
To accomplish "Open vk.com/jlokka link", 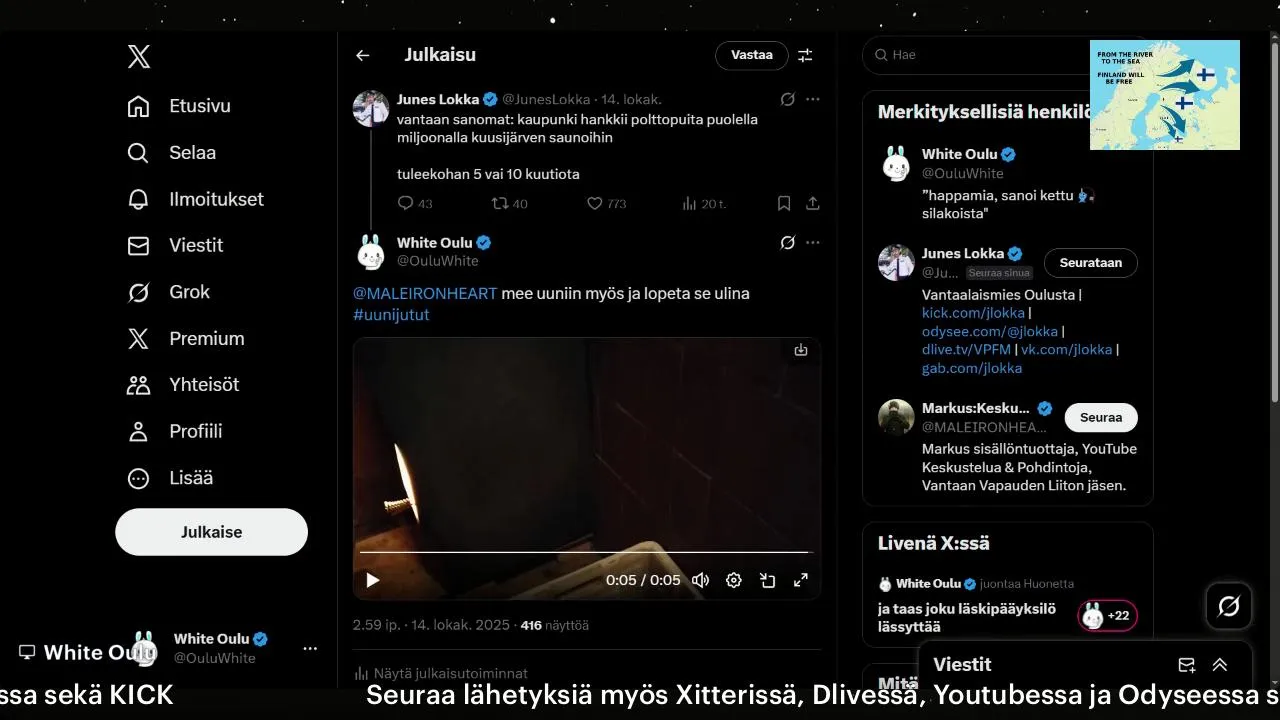I will [1066, 349].
